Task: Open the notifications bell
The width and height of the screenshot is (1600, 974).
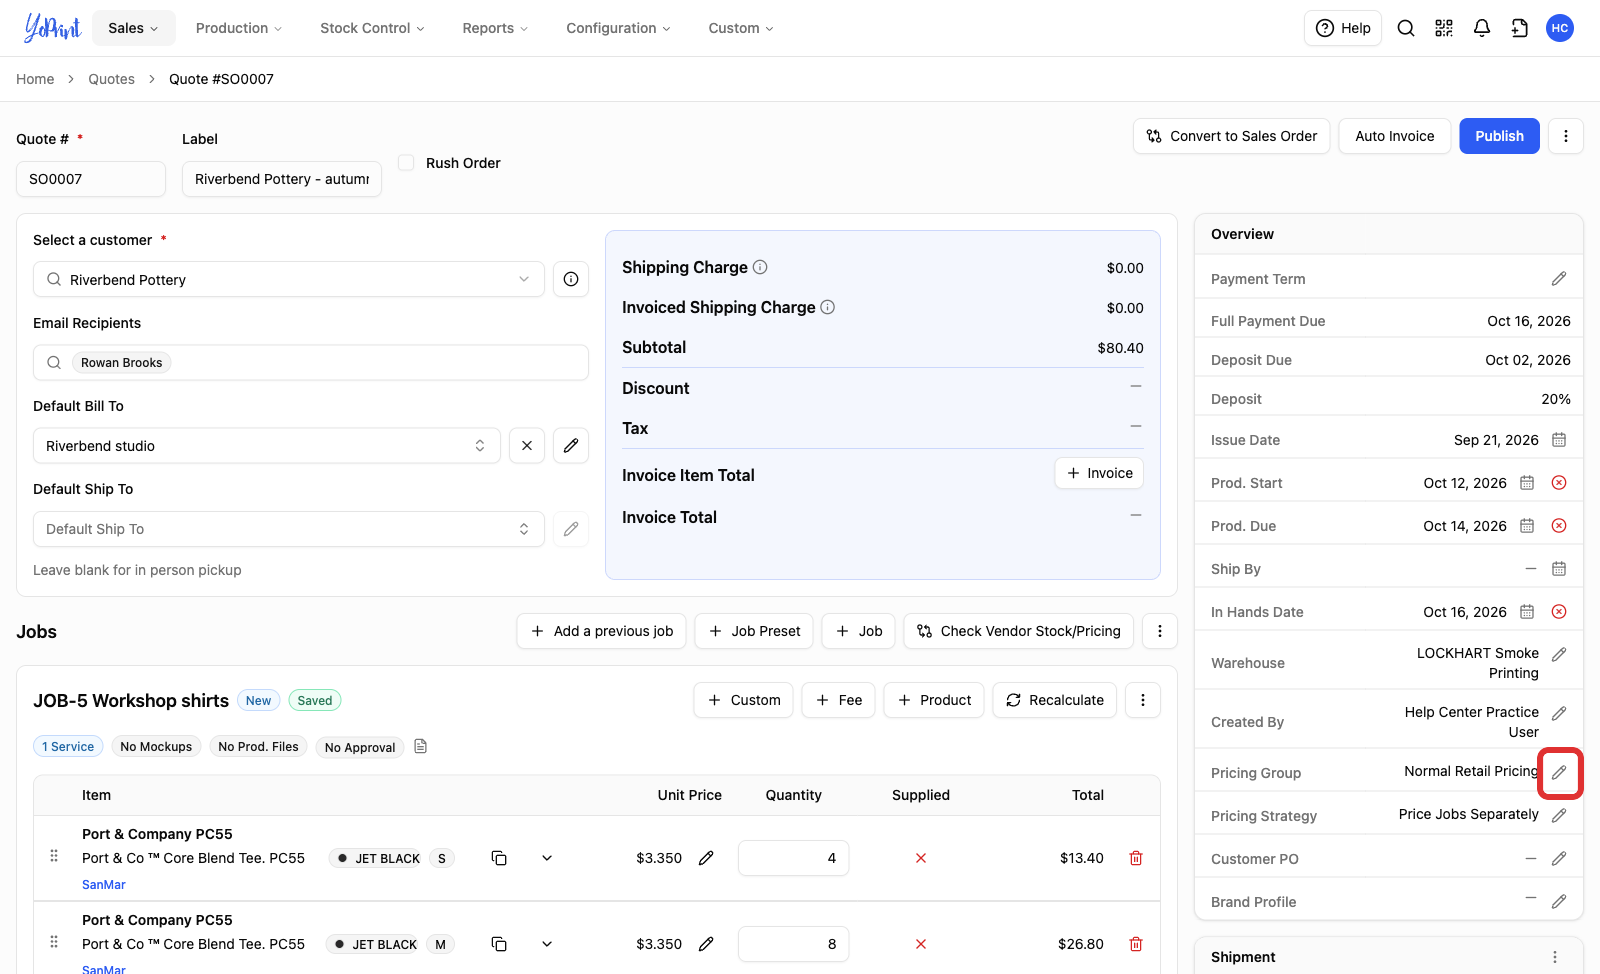Action: [1482, 28]
